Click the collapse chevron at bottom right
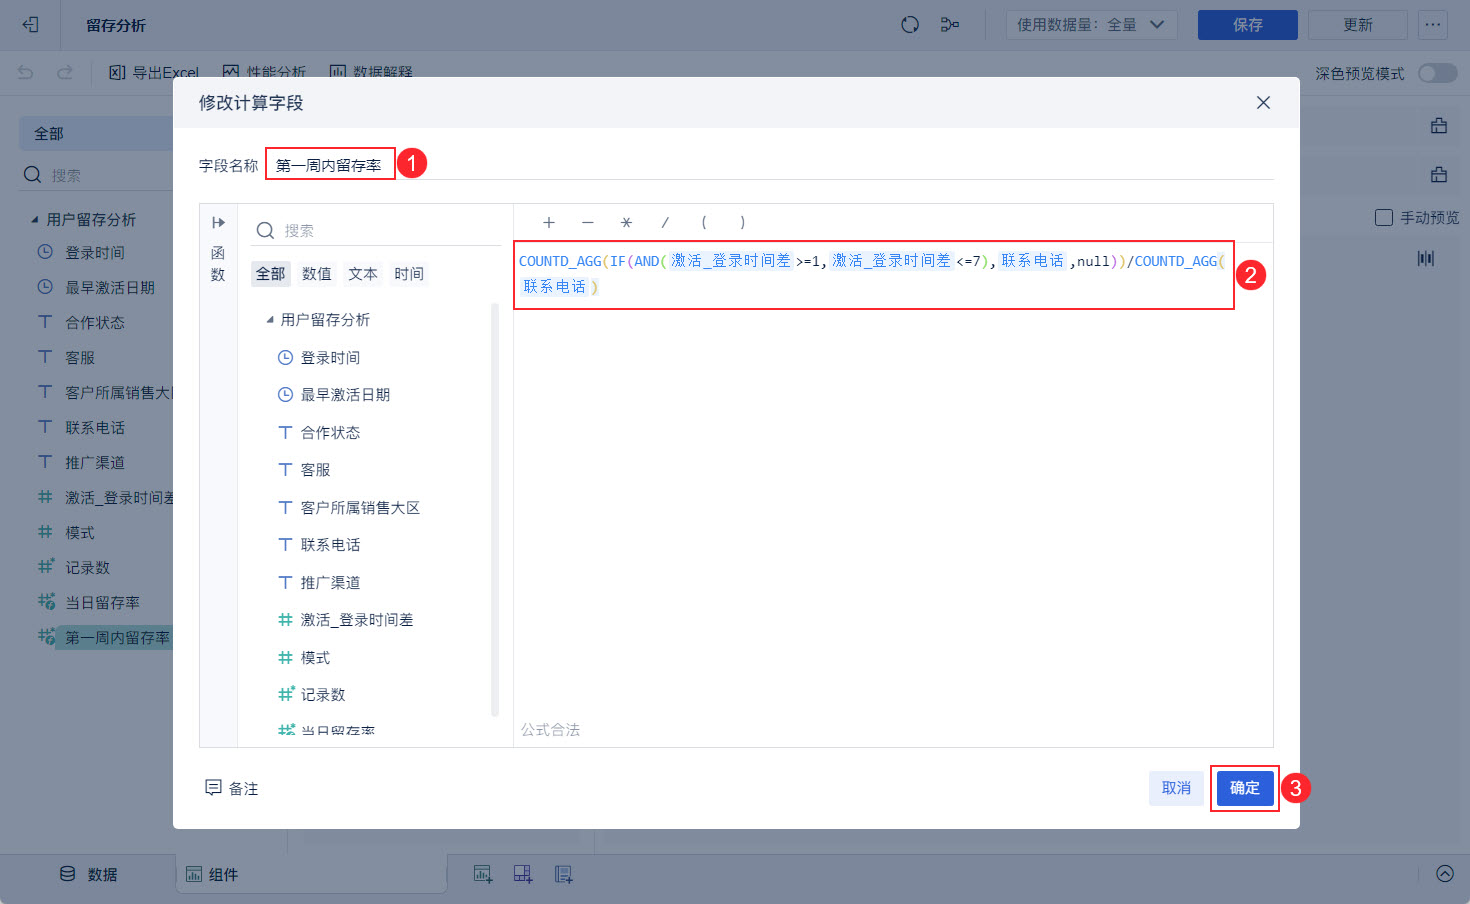The width and height of the screenshot is (1470, 904). pyautogui.click(x=1445, y=873)
